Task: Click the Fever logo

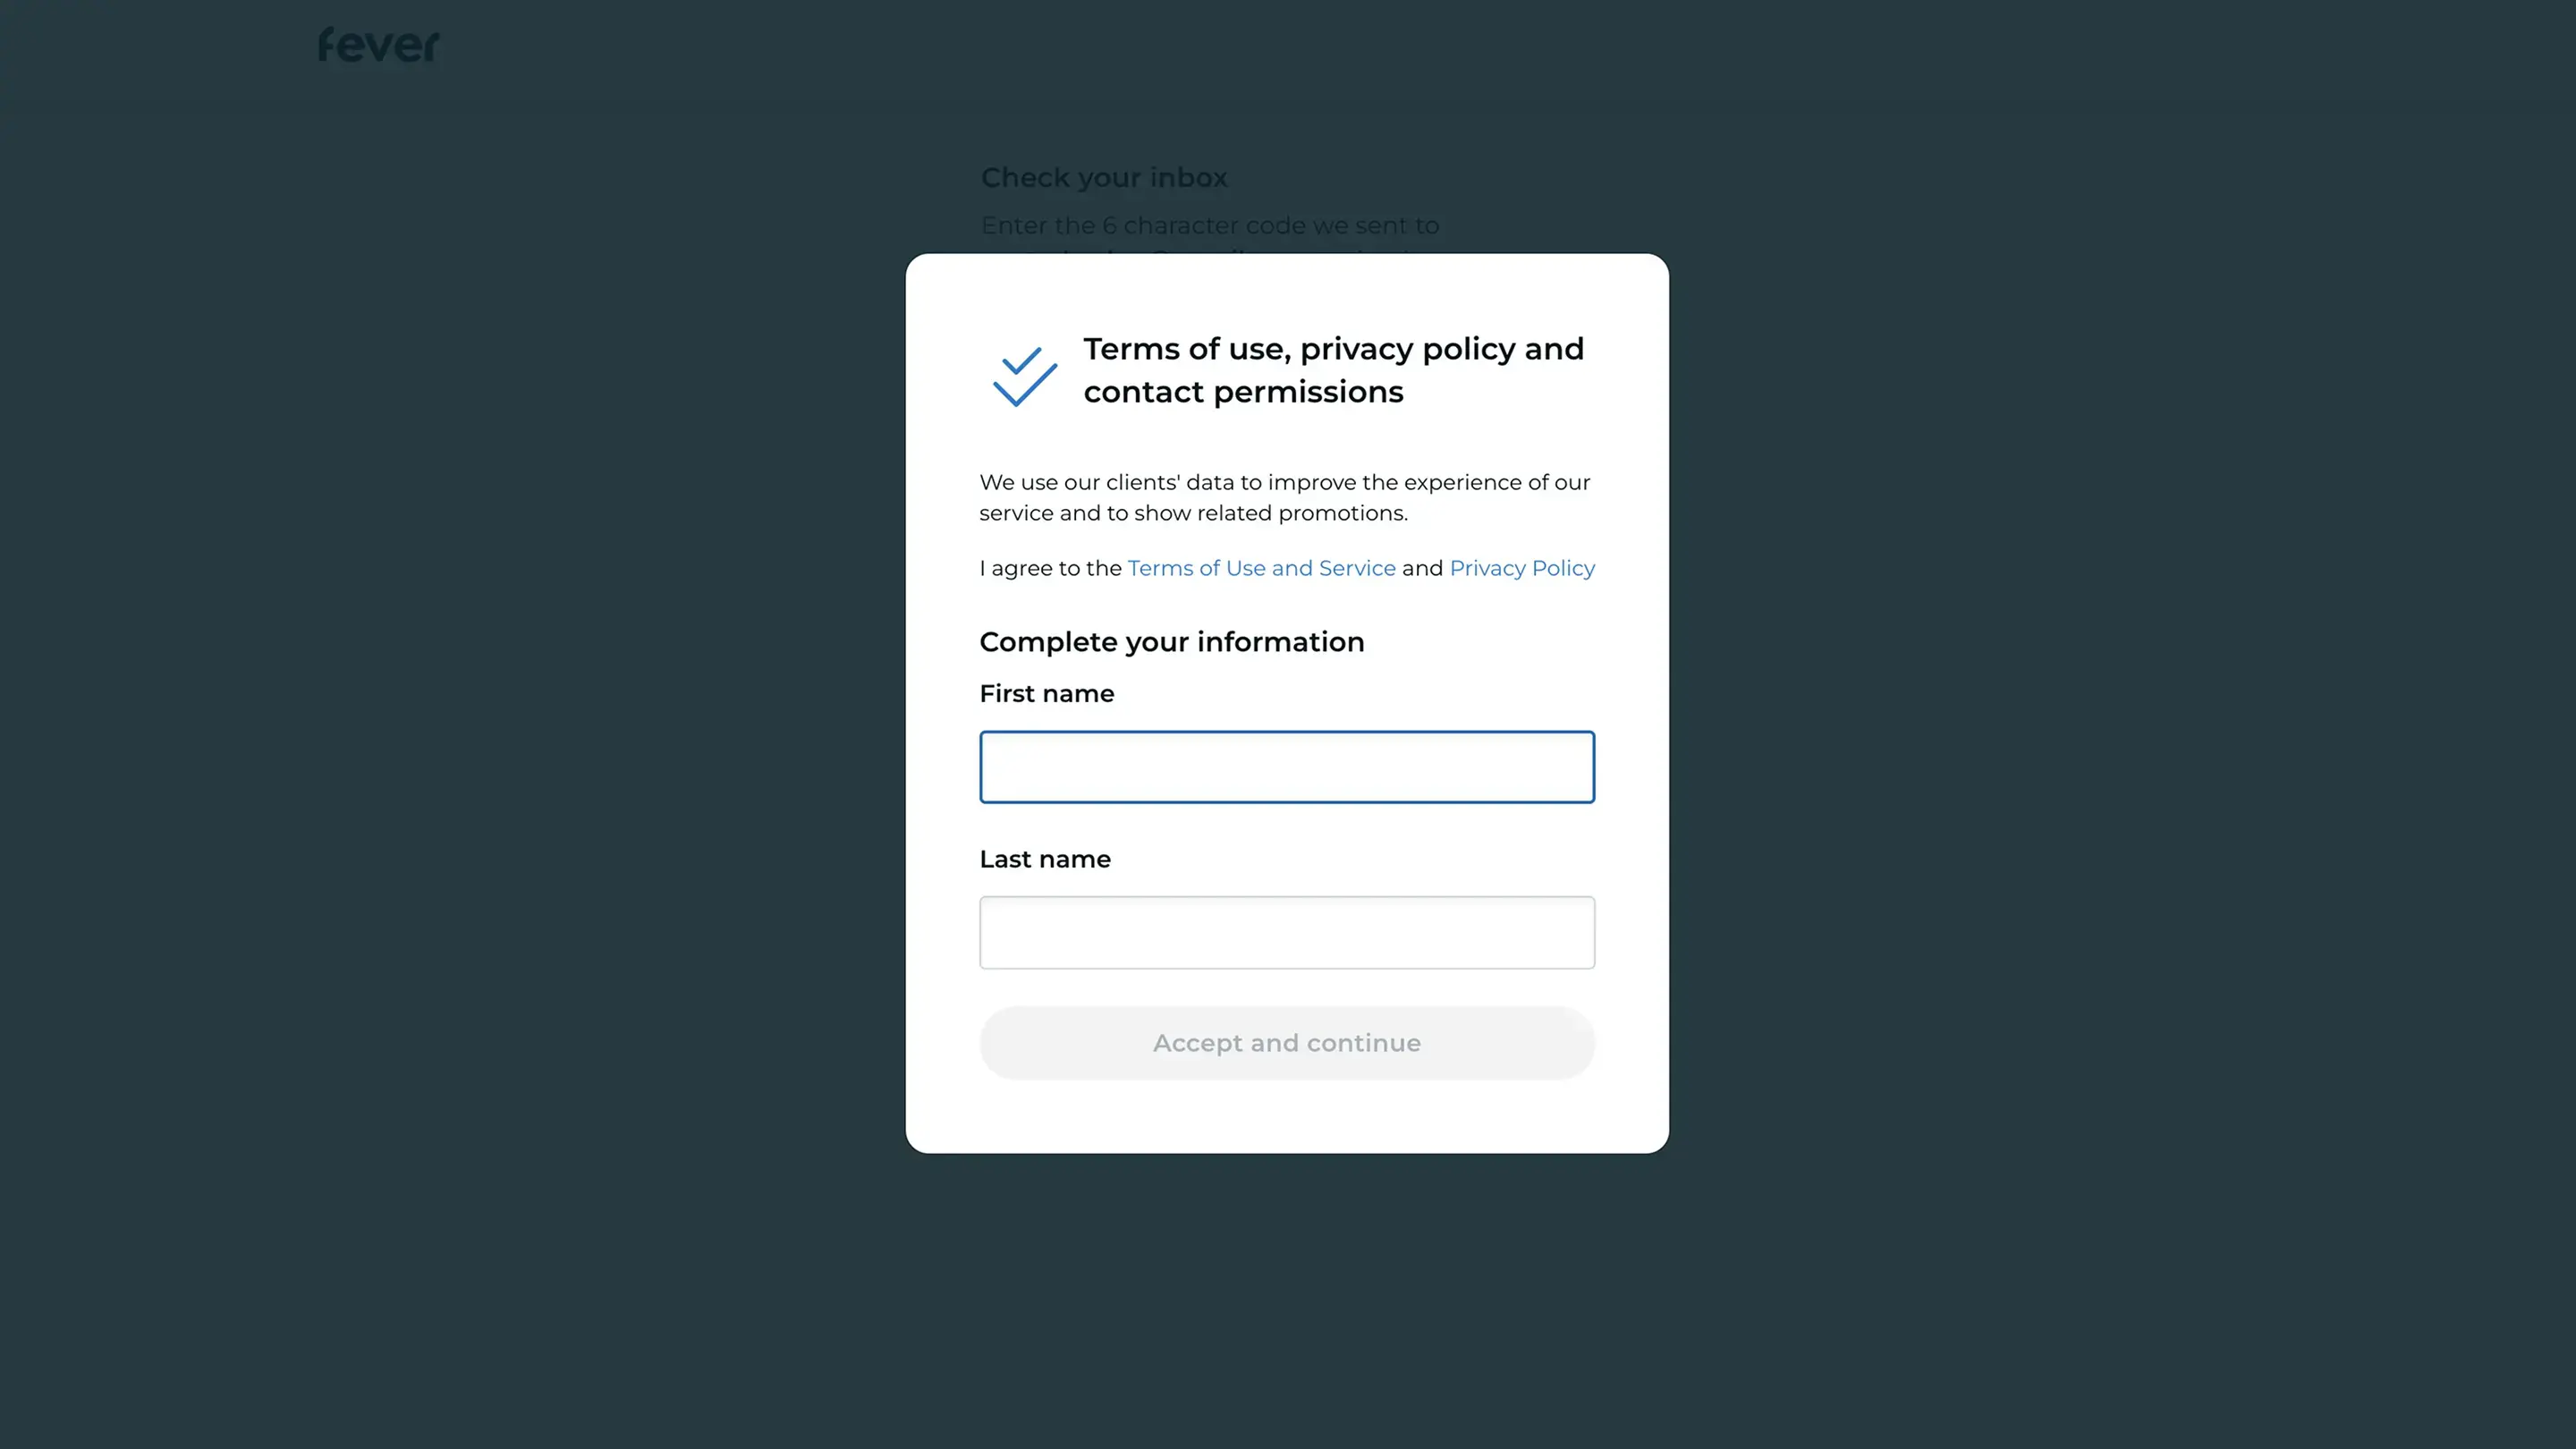Action: click(x=378, y=45)
